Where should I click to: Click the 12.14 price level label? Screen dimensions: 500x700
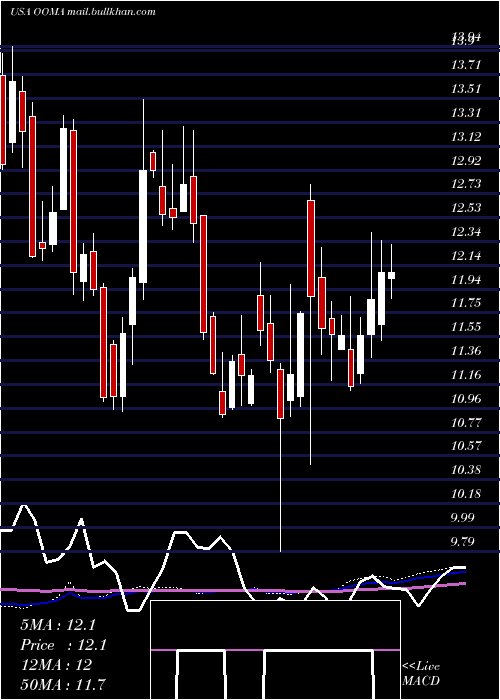pos(466,256)
